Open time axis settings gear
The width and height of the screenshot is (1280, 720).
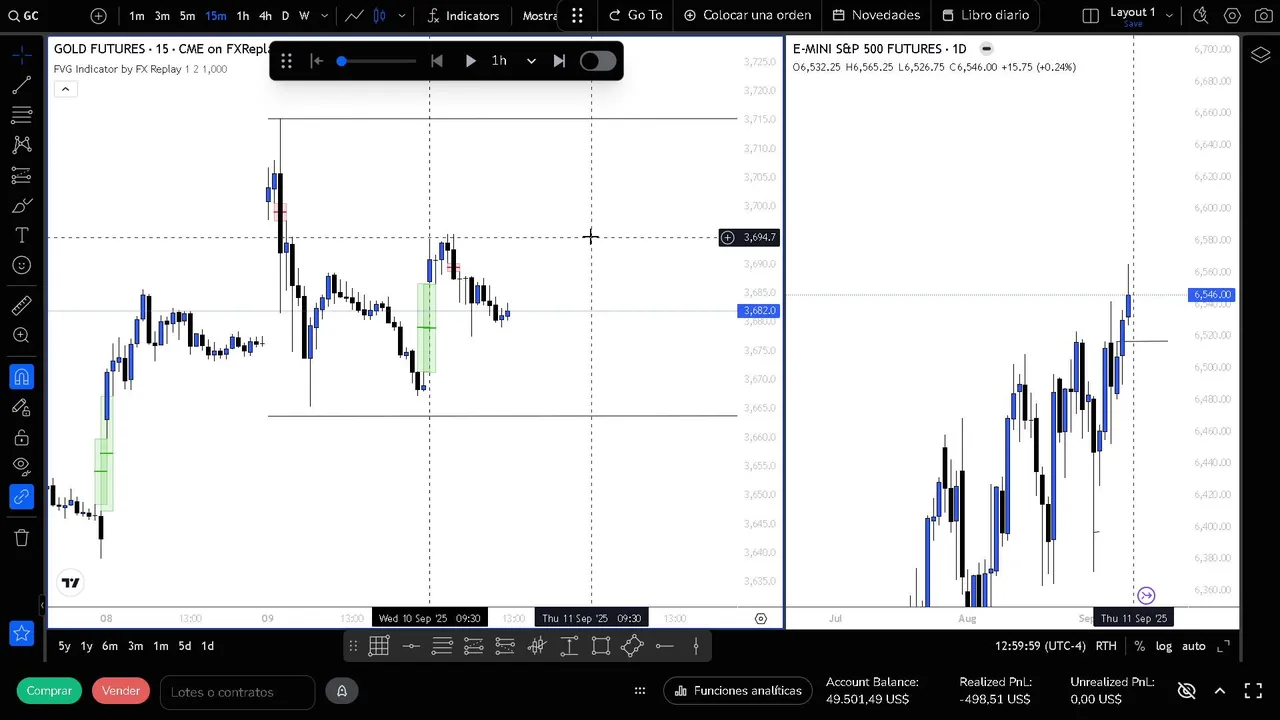(x=760, y=618)
